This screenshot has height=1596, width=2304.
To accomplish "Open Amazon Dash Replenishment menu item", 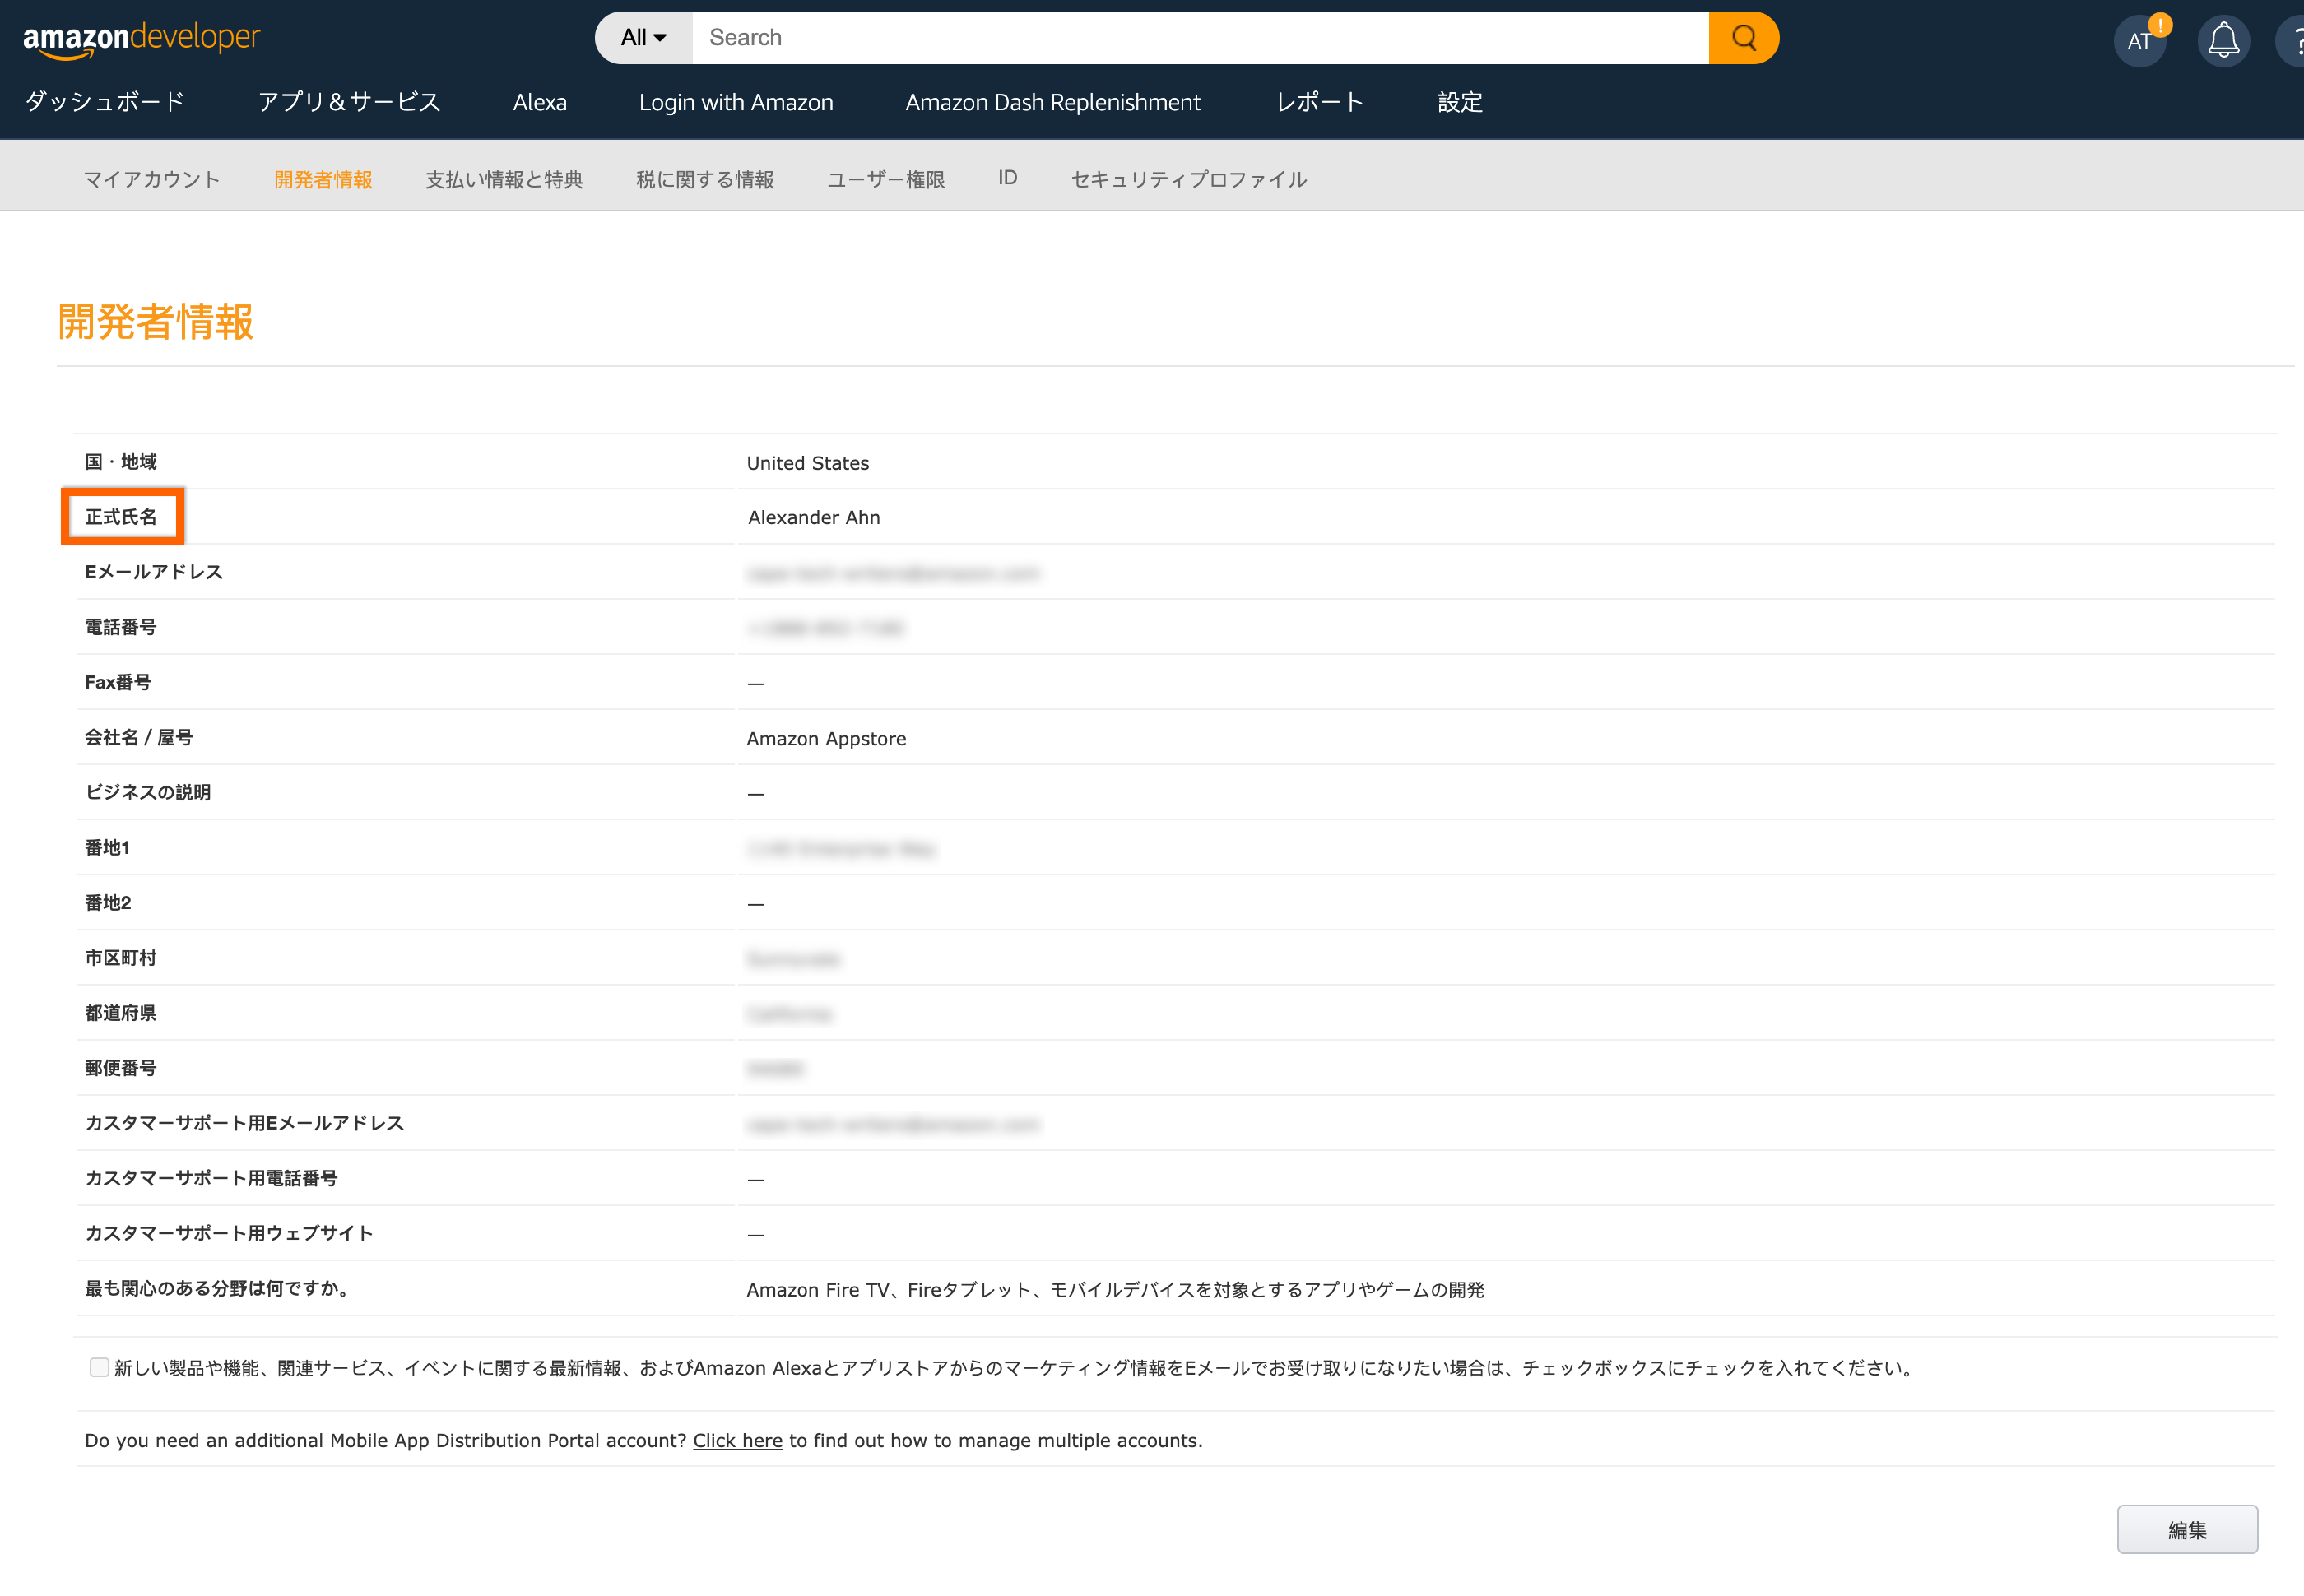I will 1052,102.
